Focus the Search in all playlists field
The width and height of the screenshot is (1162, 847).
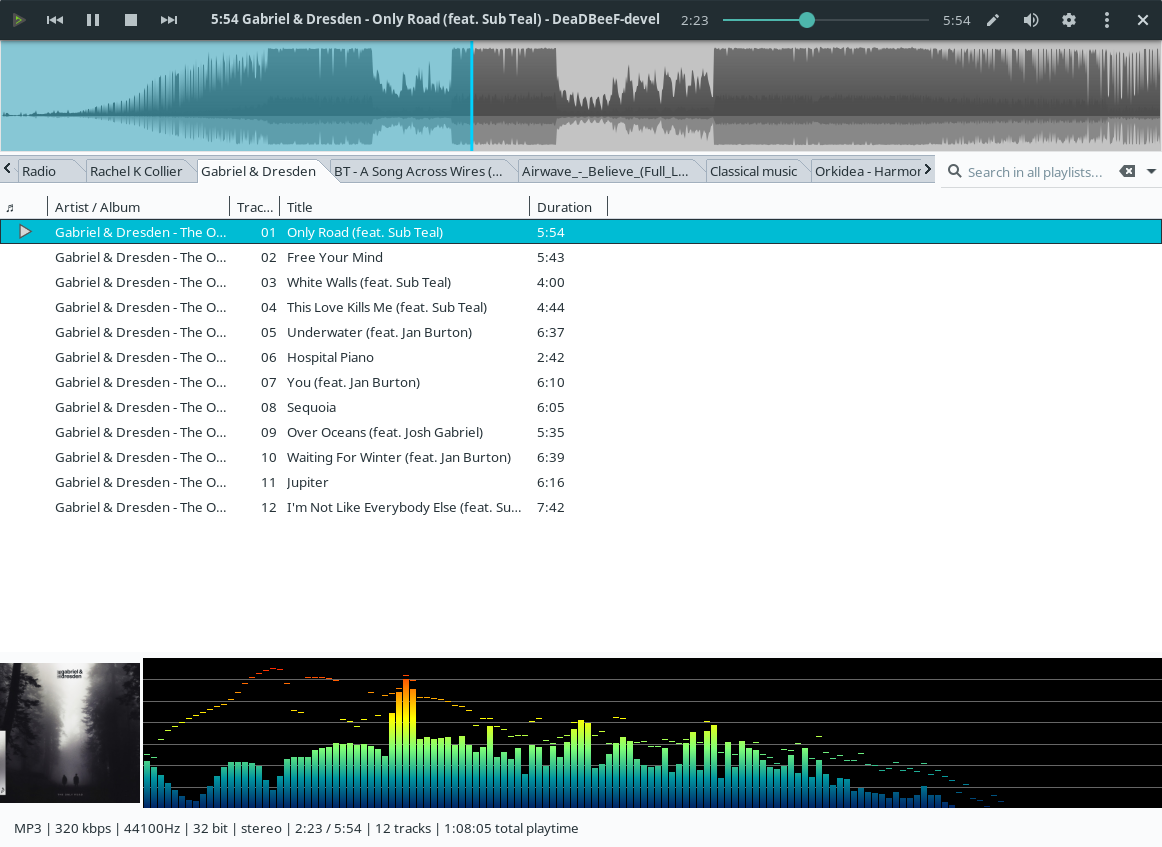(1035, 172)
